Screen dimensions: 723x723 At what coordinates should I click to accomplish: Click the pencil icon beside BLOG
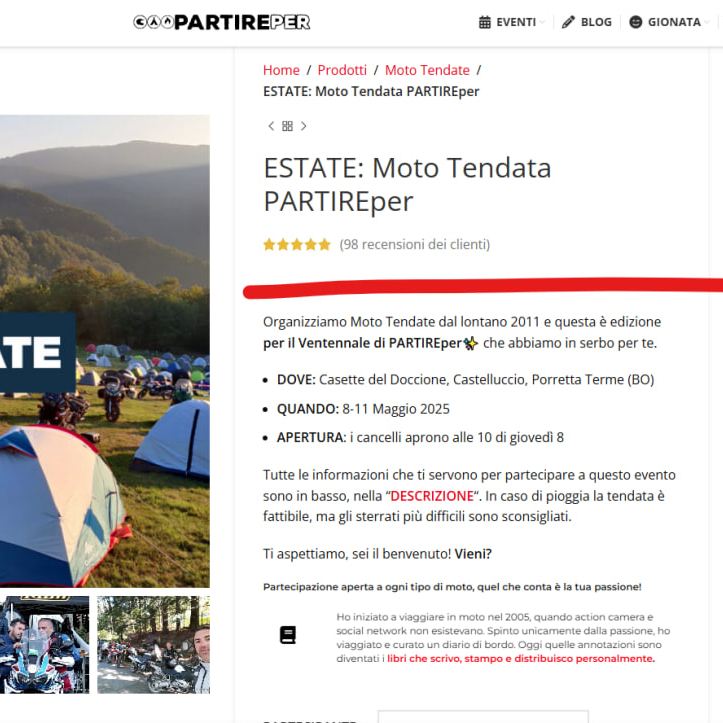pos(568,22)
